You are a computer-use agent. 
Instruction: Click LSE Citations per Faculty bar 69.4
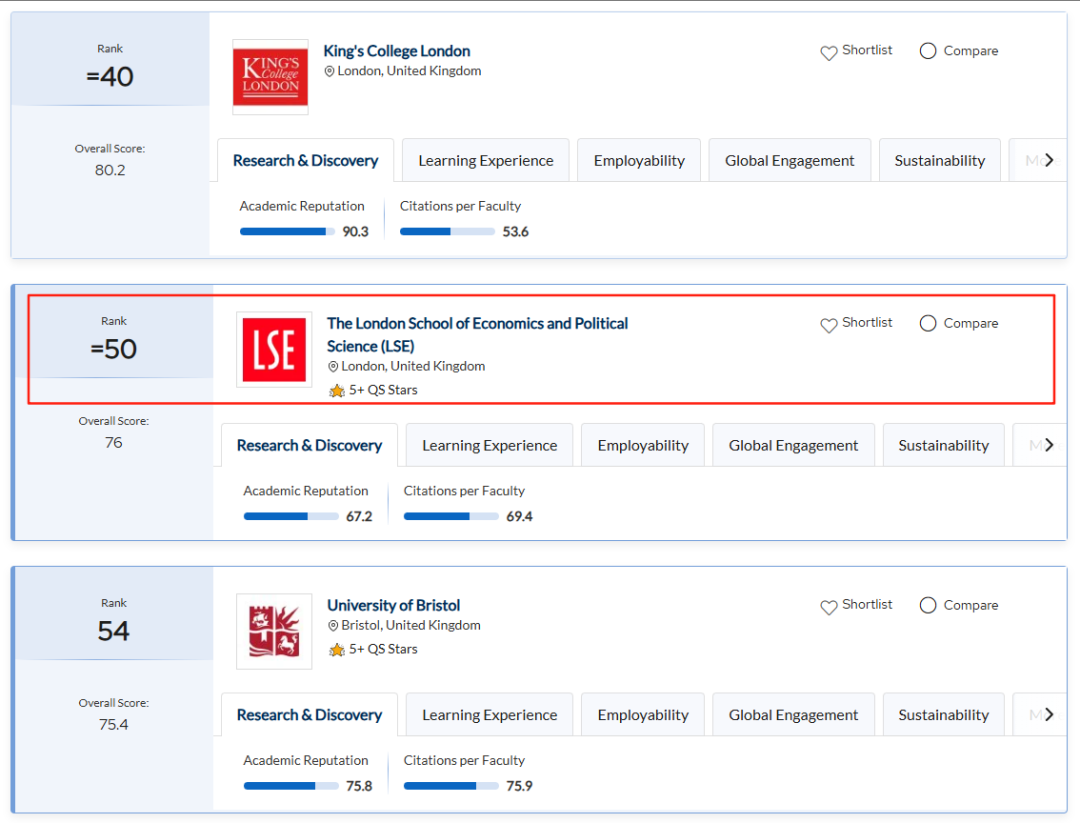[451, 517]
